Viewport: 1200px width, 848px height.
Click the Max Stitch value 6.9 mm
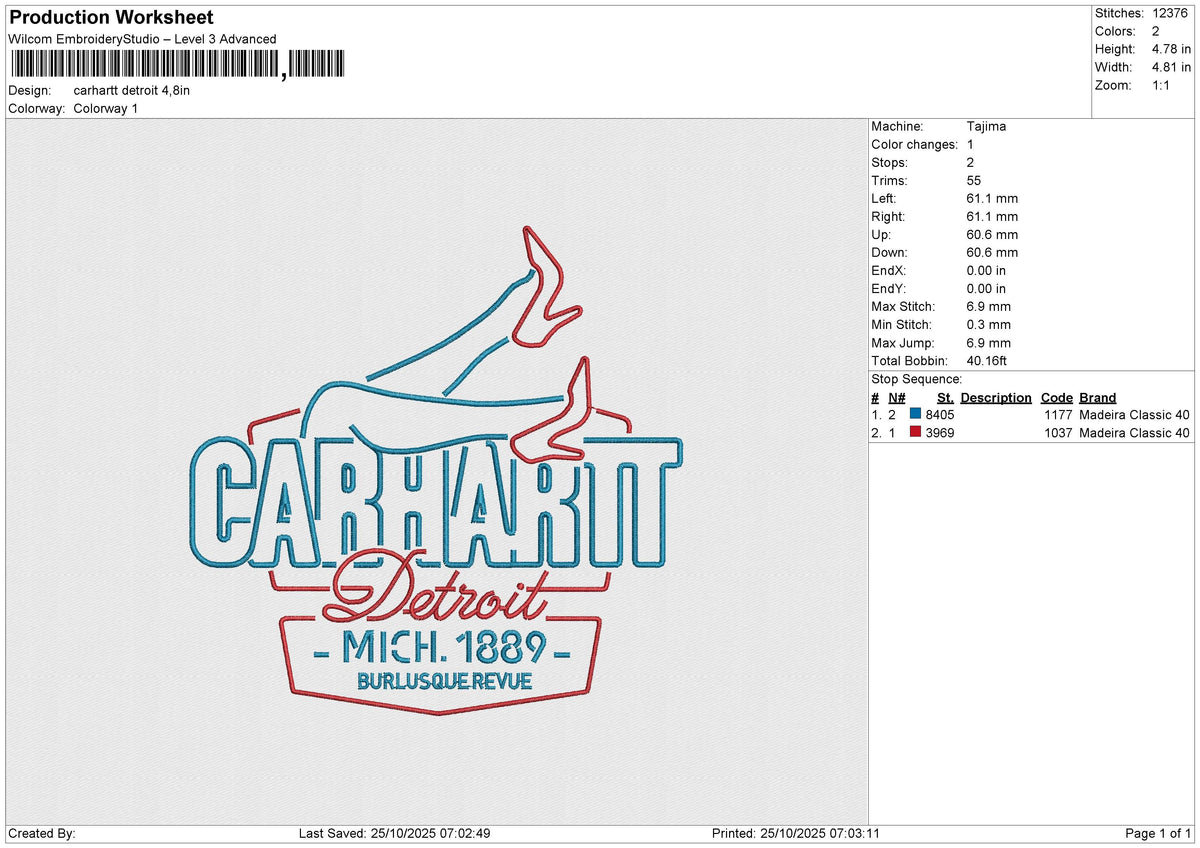[989, 307]
